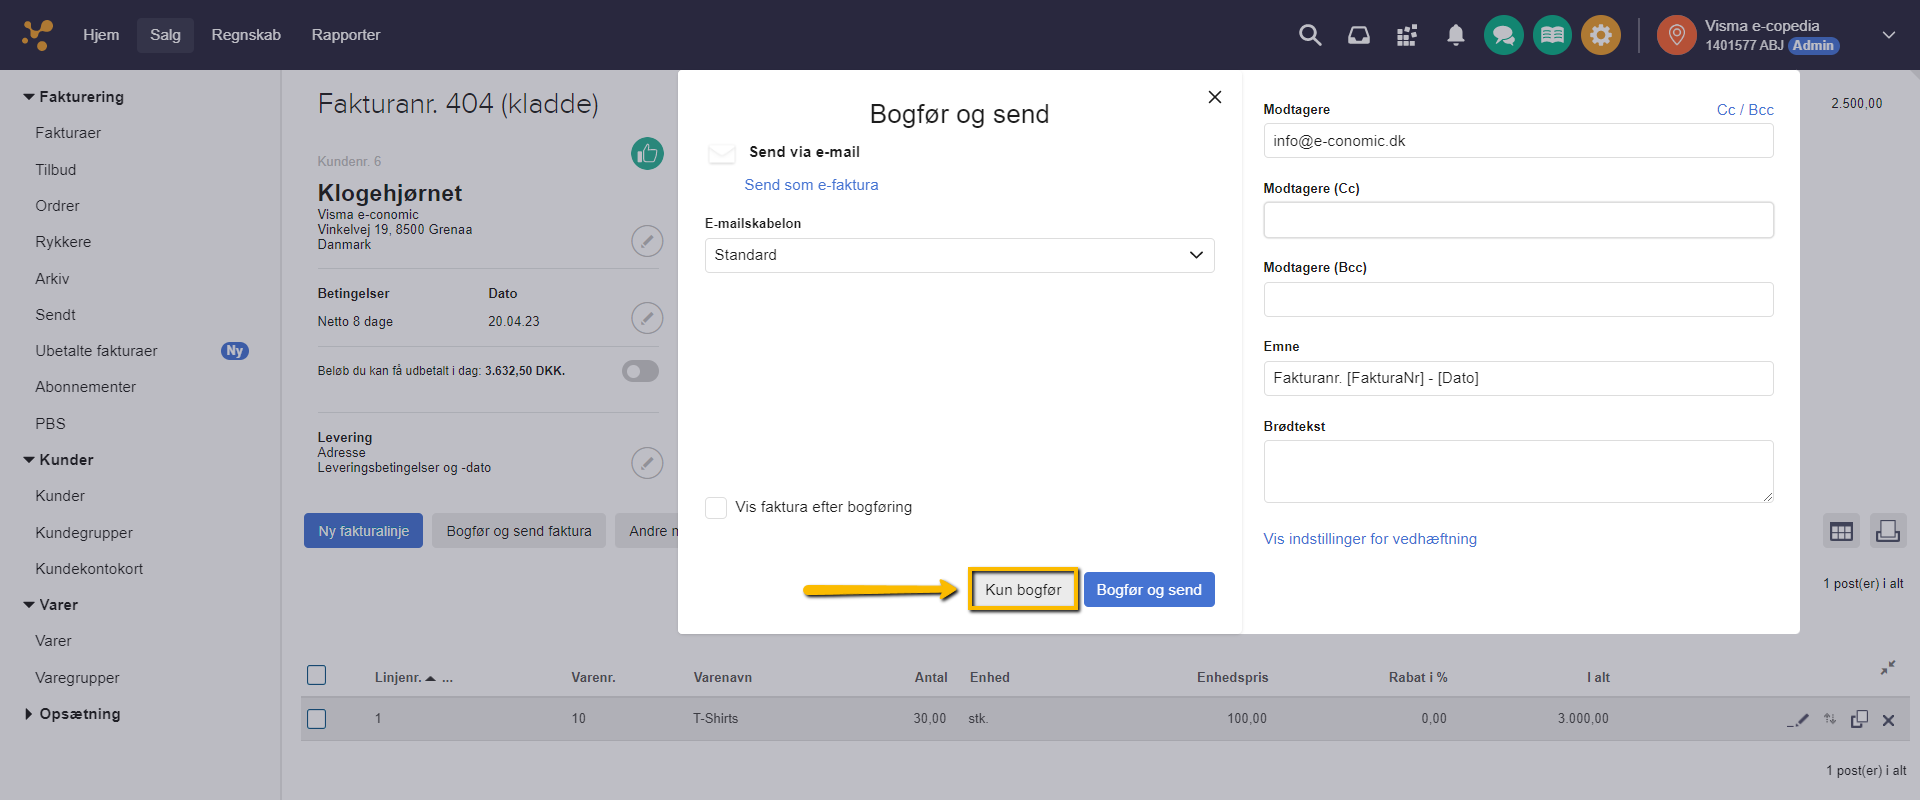
Task: Open the inbox tray icon
Action: (x=1358, y=36)
